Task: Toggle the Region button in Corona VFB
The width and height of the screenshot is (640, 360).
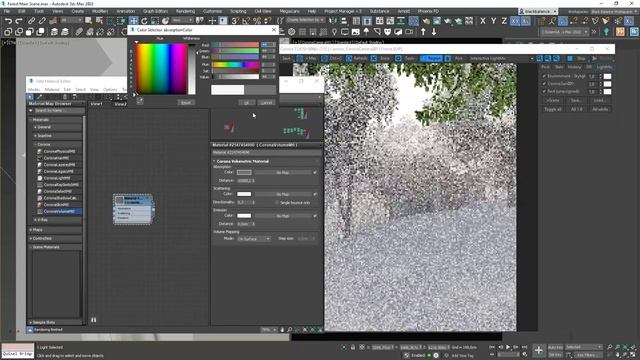Action: (431, 58)
